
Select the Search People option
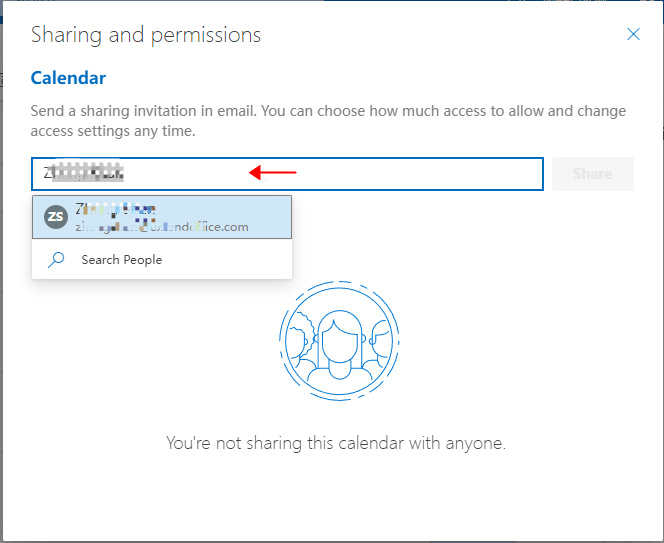(121, 260)
